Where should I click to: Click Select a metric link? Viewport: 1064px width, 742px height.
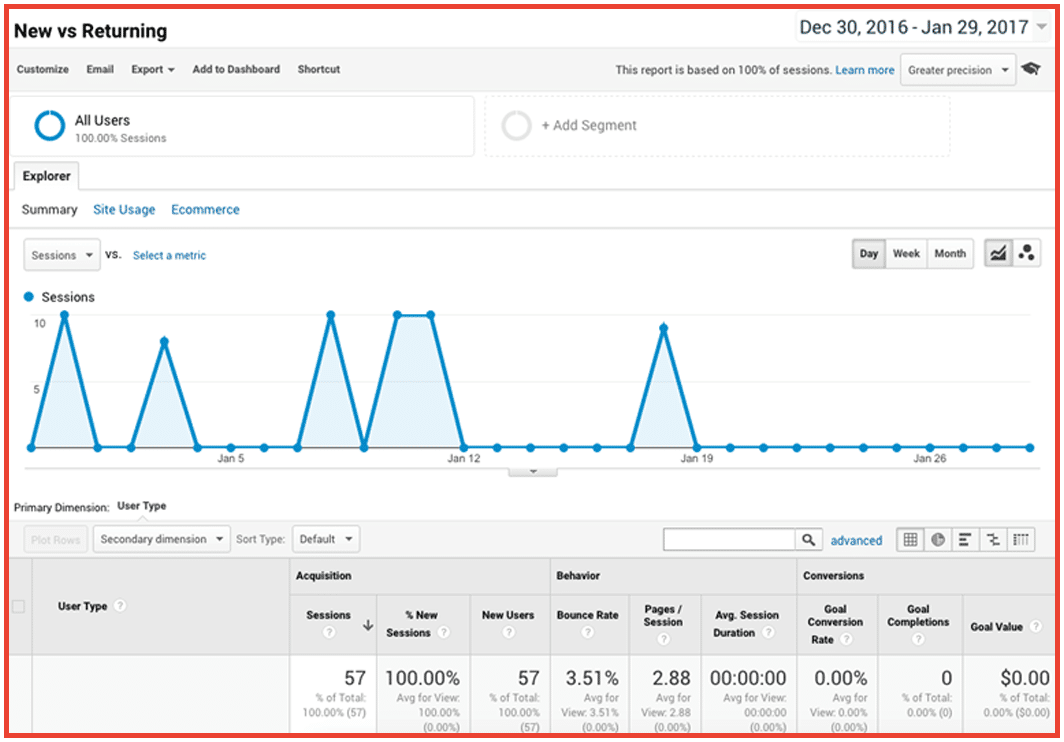(x=169, y=255)
